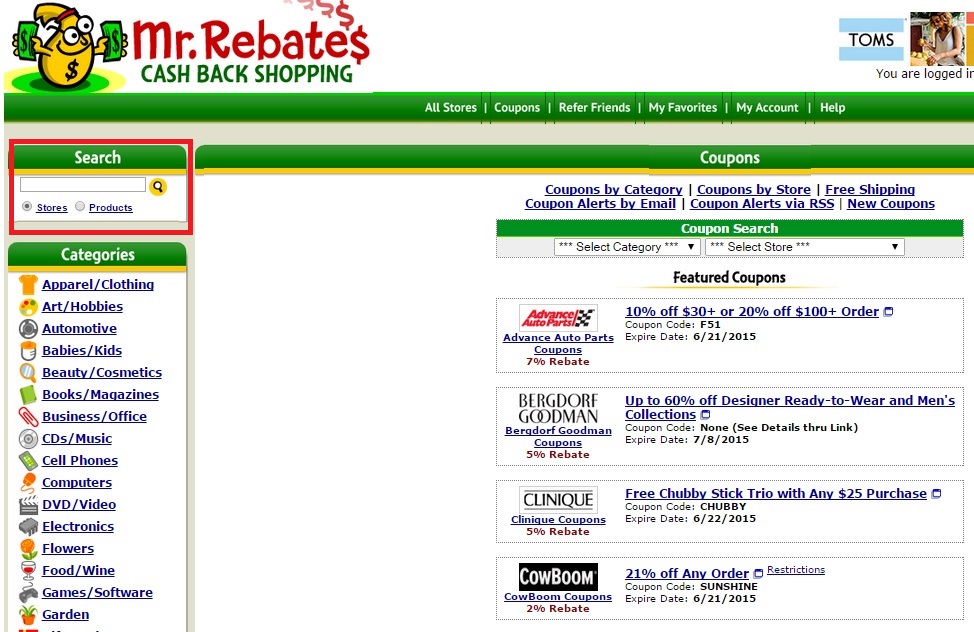Open the Restrictions link for CowBoom
This screenshot has width=974, height=632.
tap(796, 570)
